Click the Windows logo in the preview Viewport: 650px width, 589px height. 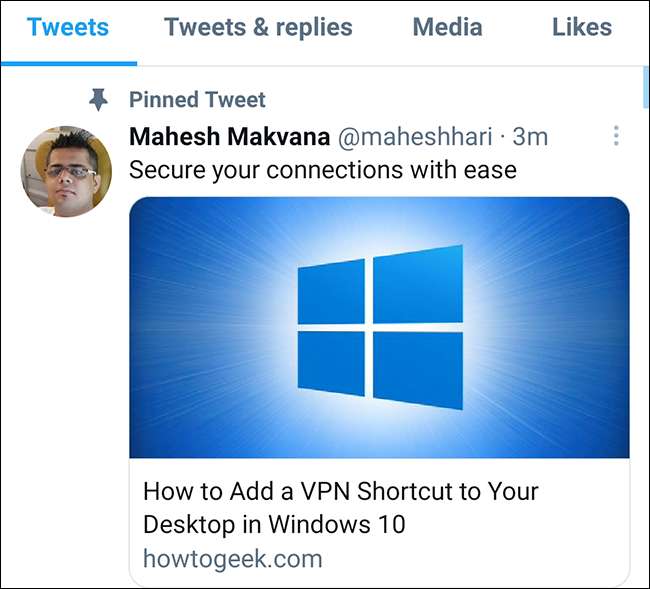[380, 327]
